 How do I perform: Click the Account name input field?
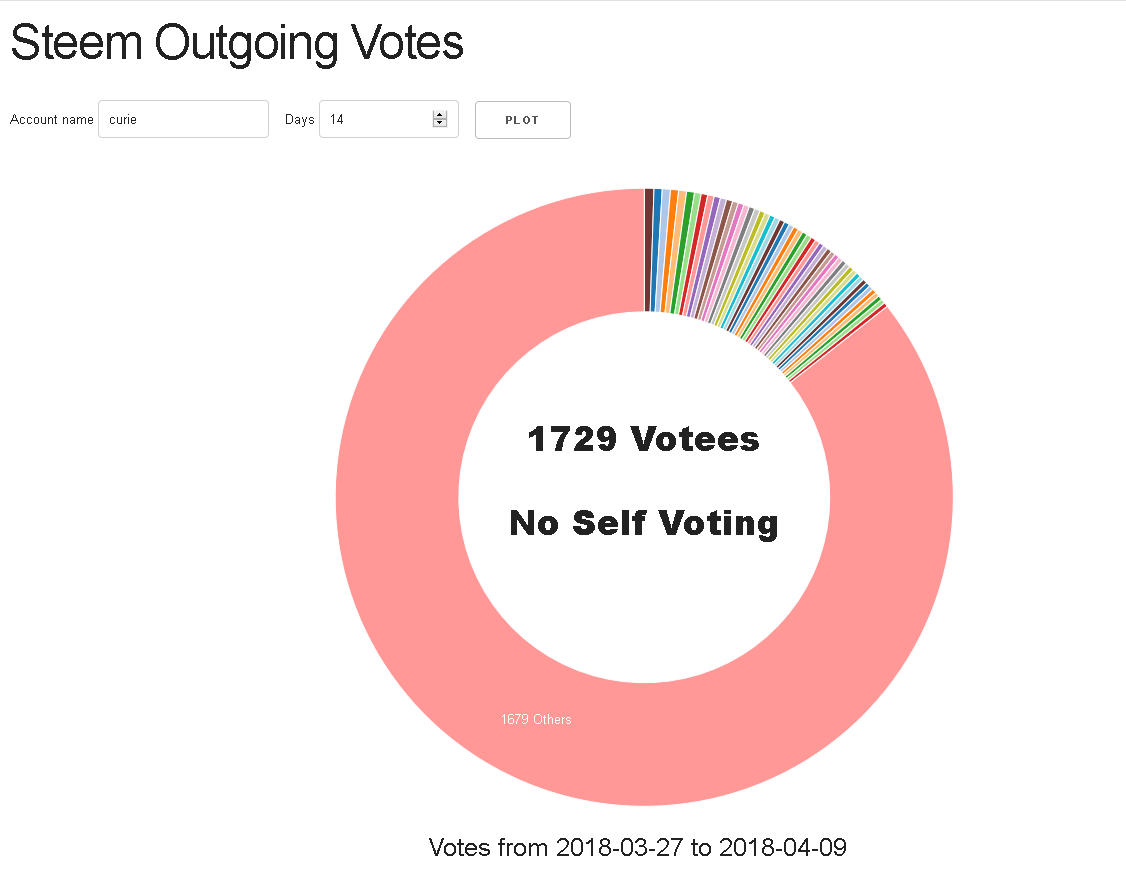coord(183,119)
